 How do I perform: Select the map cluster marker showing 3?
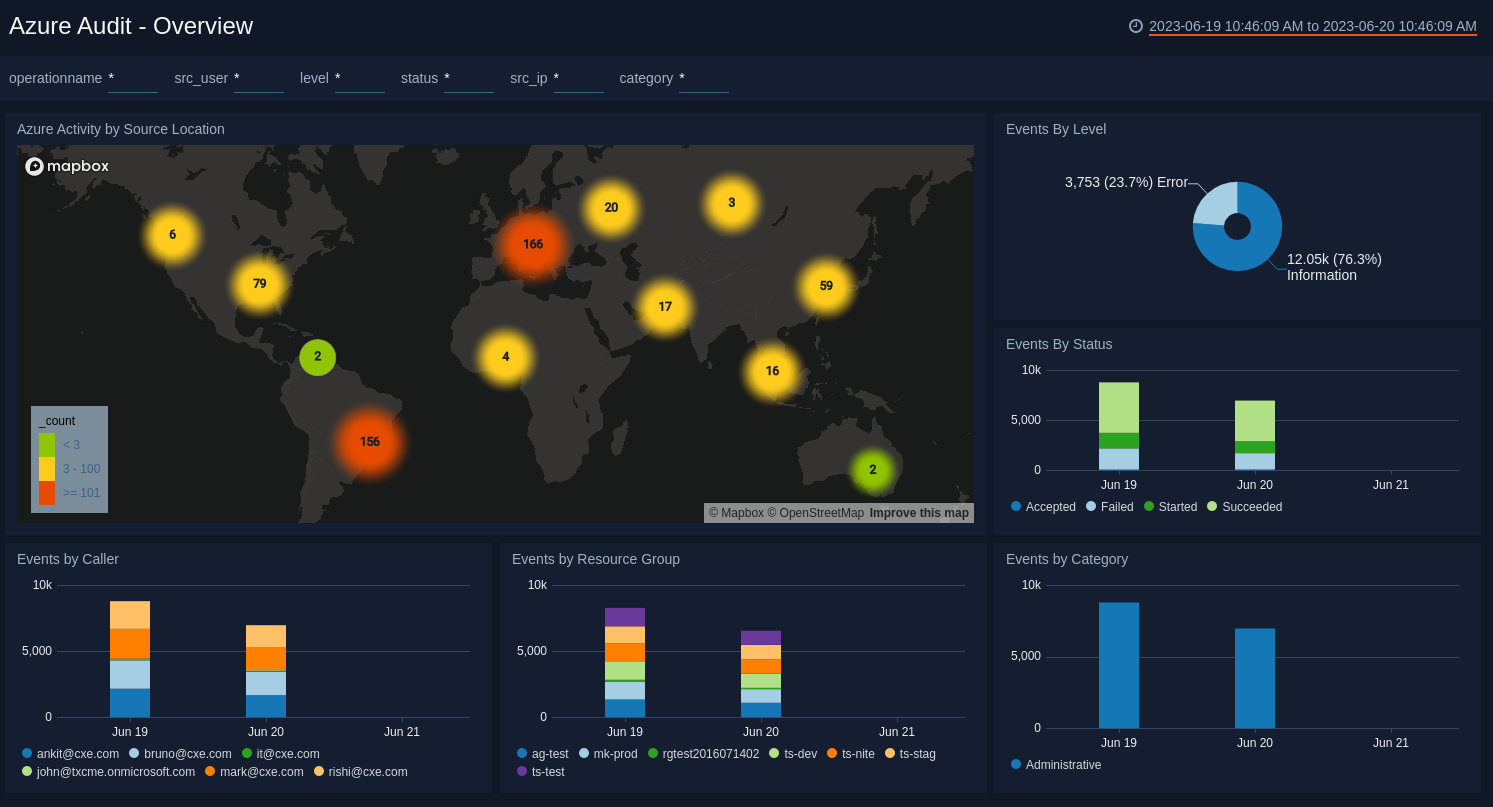(732, 203)
